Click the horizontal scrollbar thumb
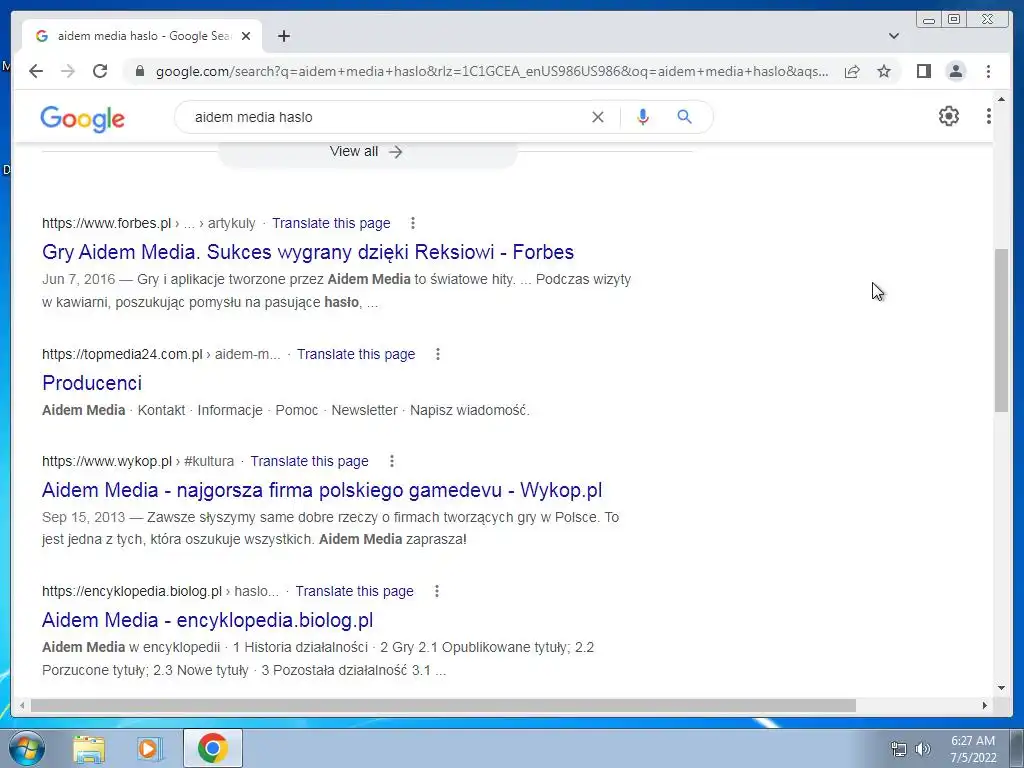 pos(443,705)
